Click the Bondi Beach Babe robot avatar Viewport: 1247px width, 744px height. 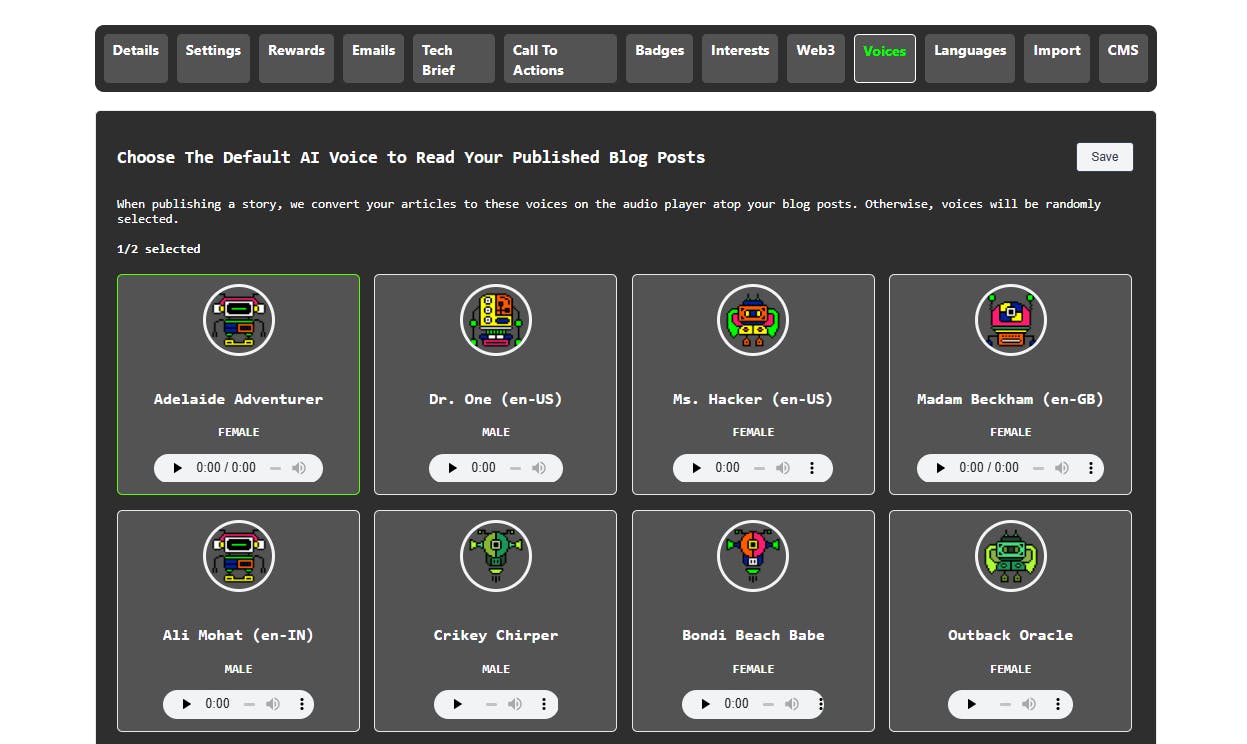click(753, 556)
